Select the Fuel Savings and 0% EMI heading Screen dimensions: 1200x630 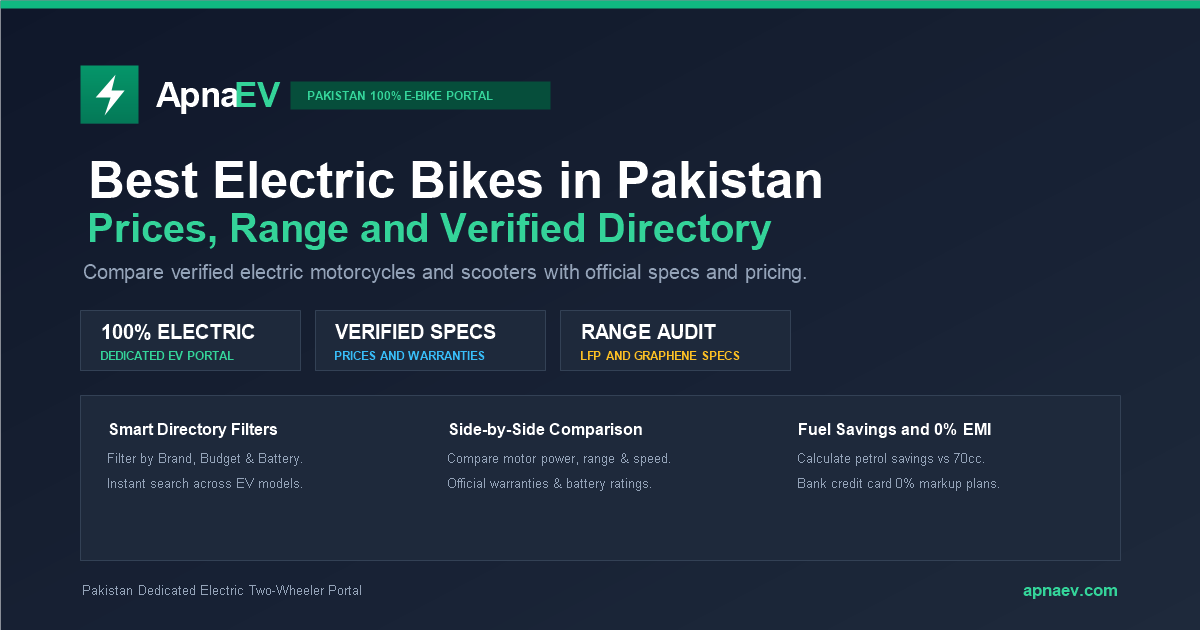pyautogui.click(x=894, y=430)
